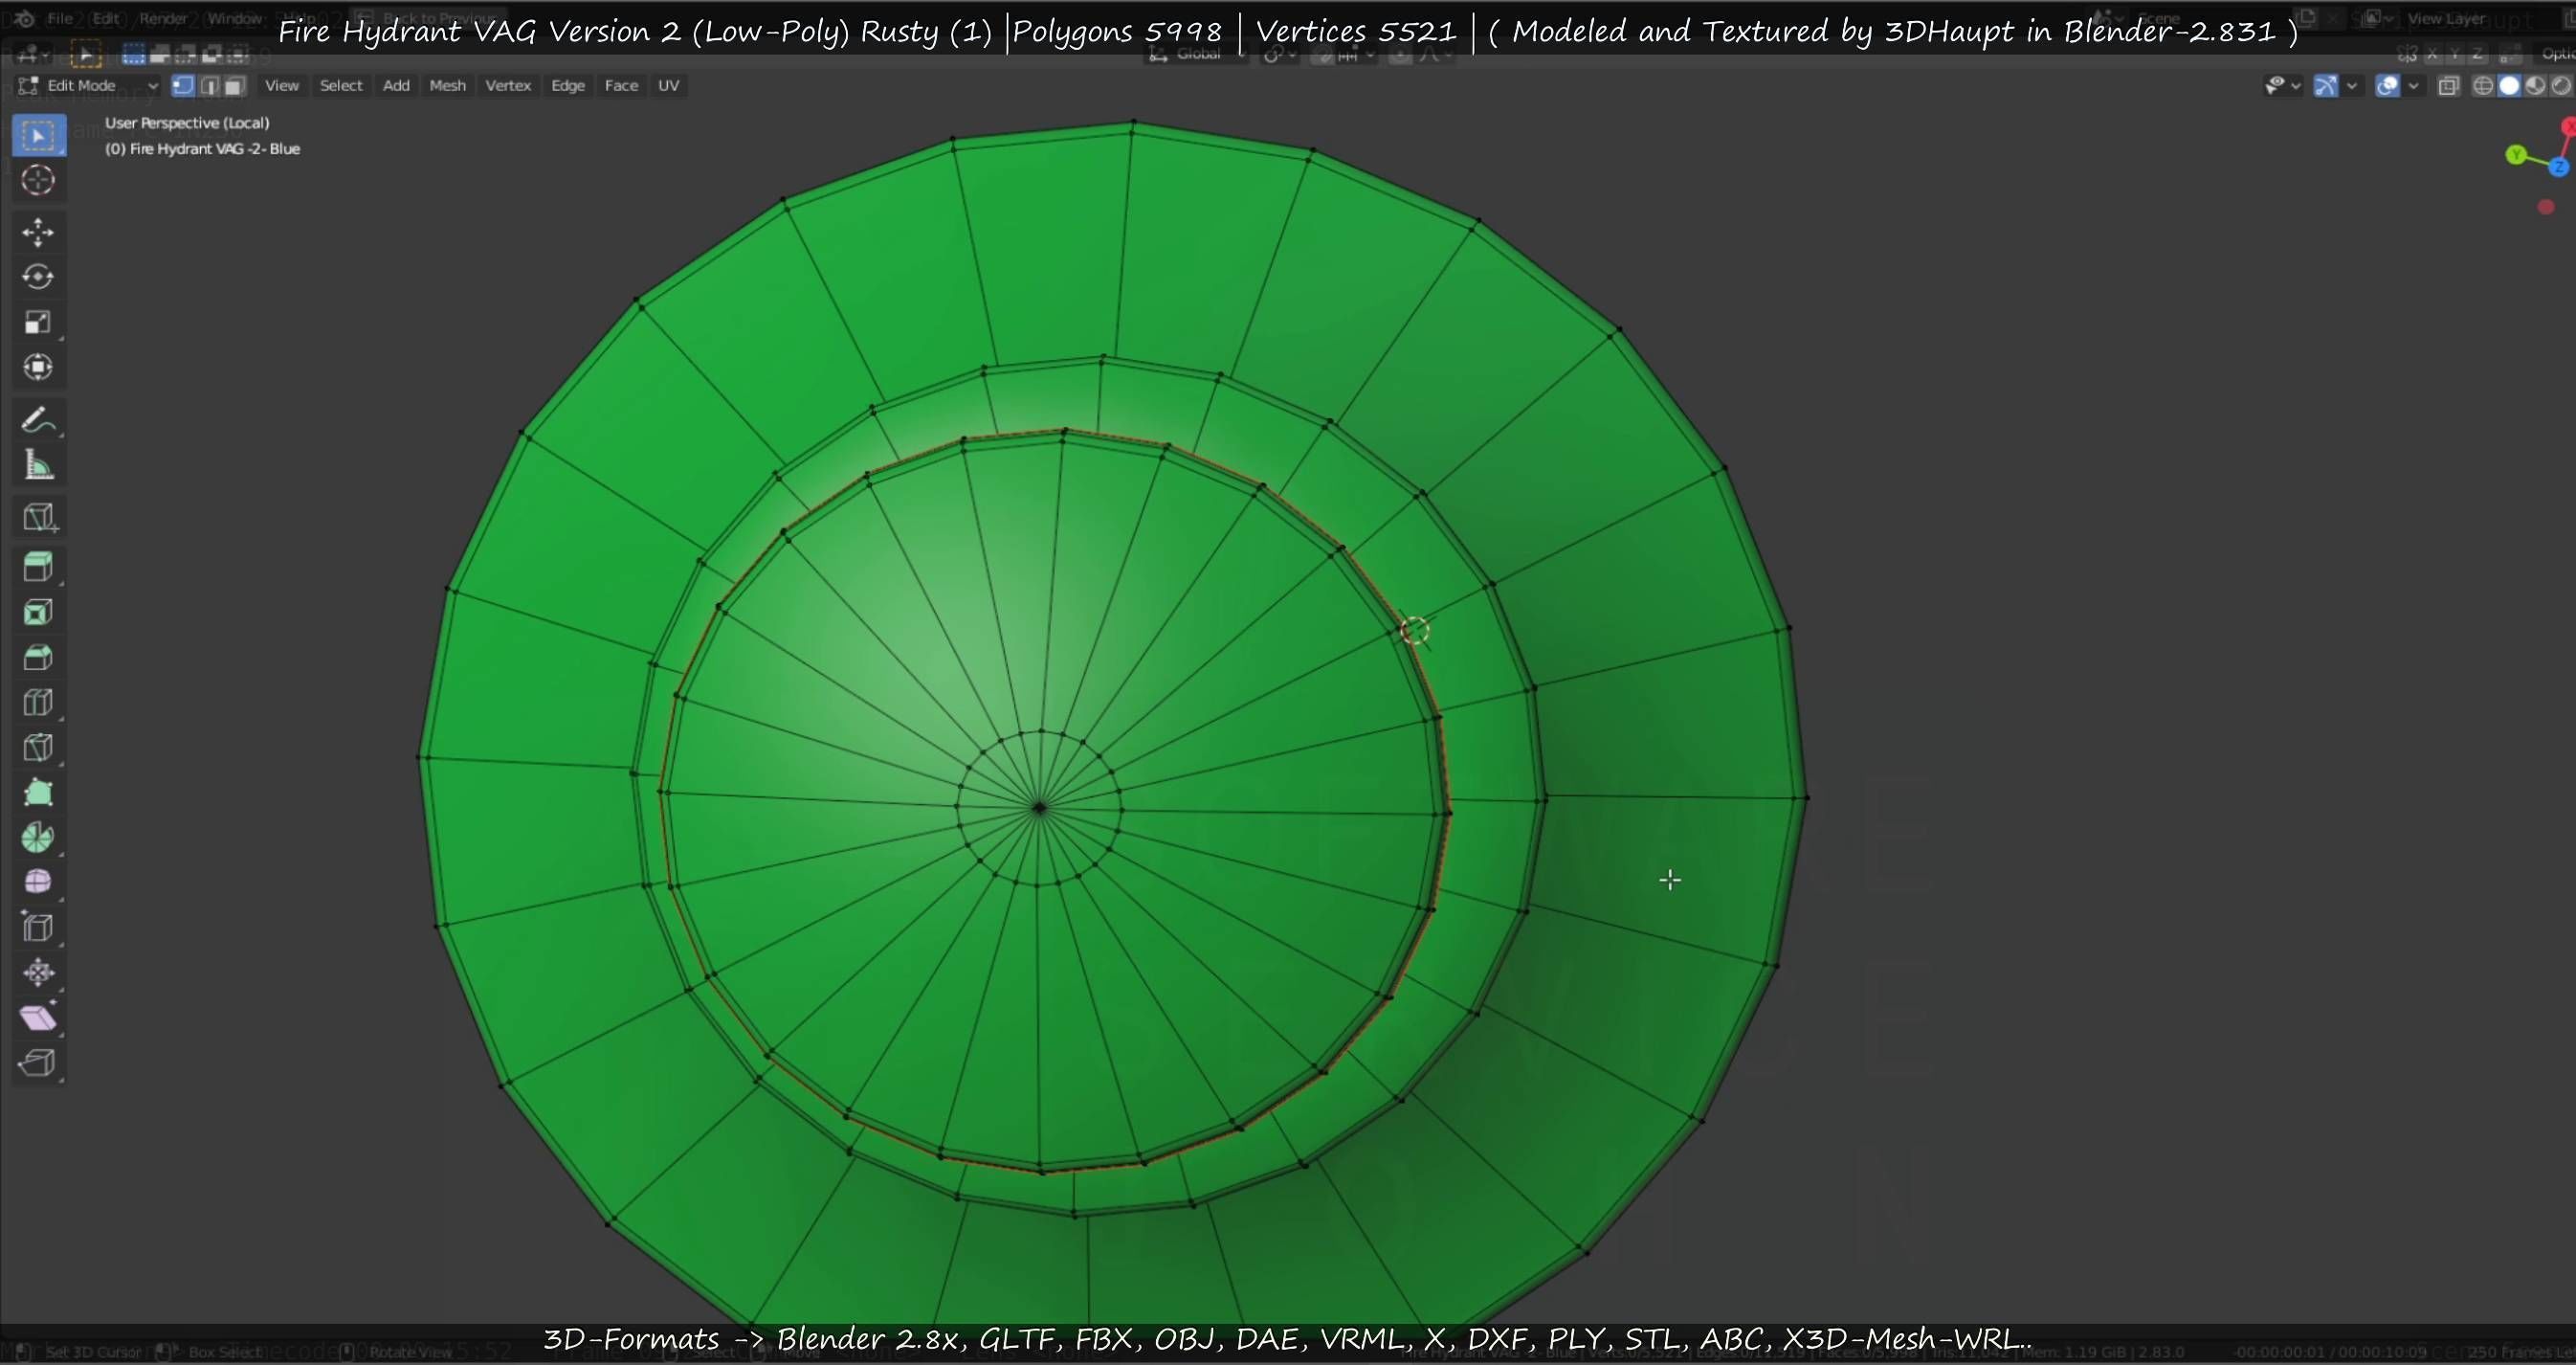
Task: Expand the gizmo options arrow
Action: click(2352, 86)
